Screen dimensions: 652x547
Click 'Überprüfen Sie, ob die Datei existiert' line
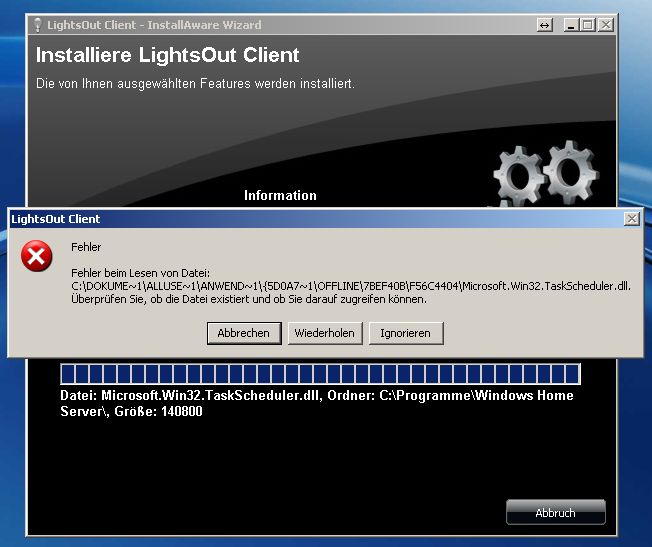tap(249, 299)
